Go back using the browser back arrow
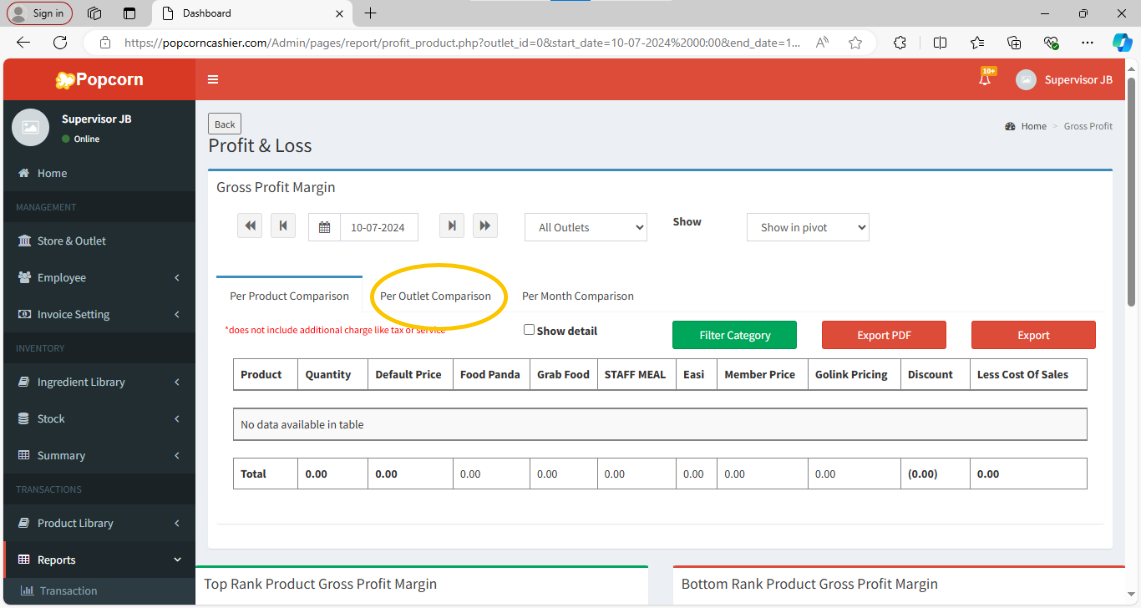The width and height of the screenshot is (1141, 608). pyautogui.click(x=23, y=43)
